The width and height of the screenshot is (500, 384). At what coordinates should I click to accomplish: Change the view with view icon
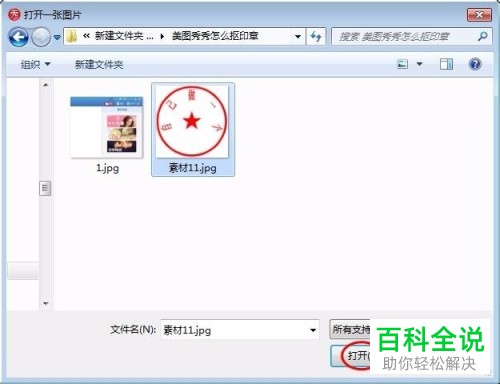click(403, 64)
